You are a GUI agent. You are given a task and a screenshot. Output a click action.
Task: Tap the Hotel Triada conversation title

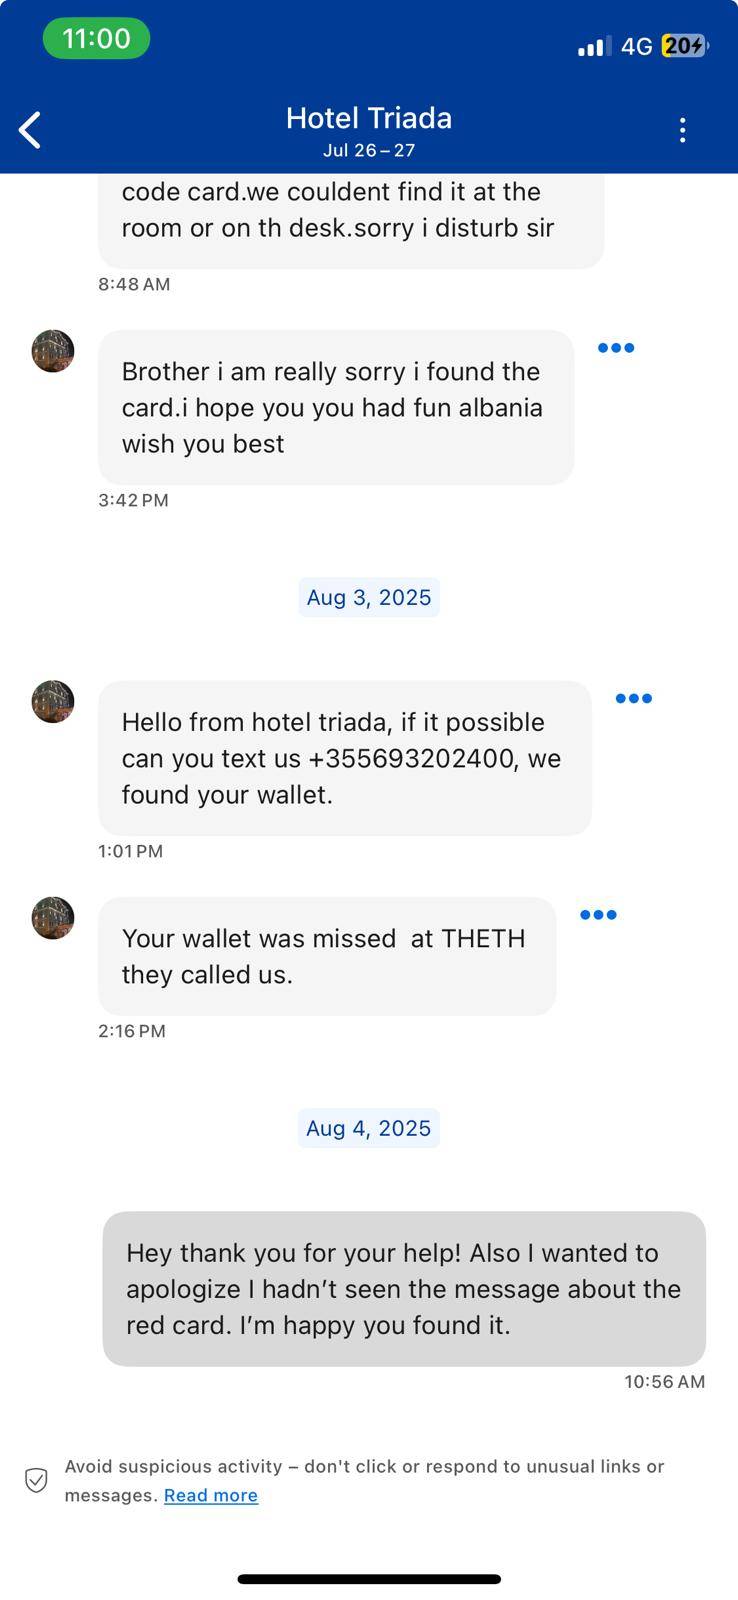click(369, 118)
